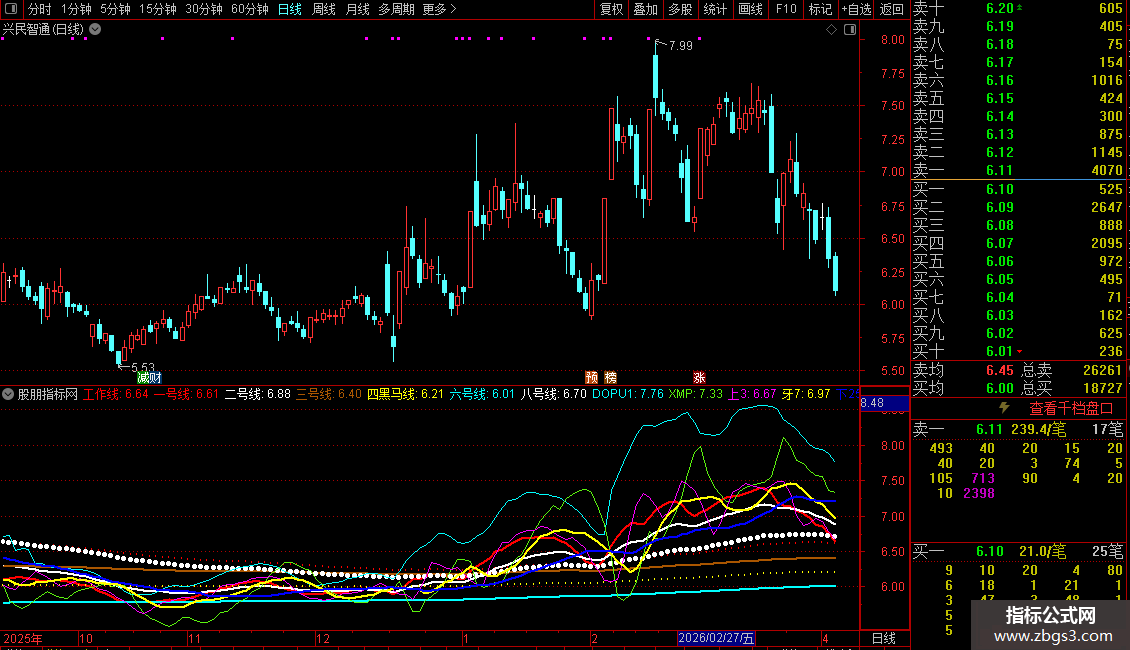Click the diamond icon in chart header
Screen dimensions: 1130x650
coord(831,29)
